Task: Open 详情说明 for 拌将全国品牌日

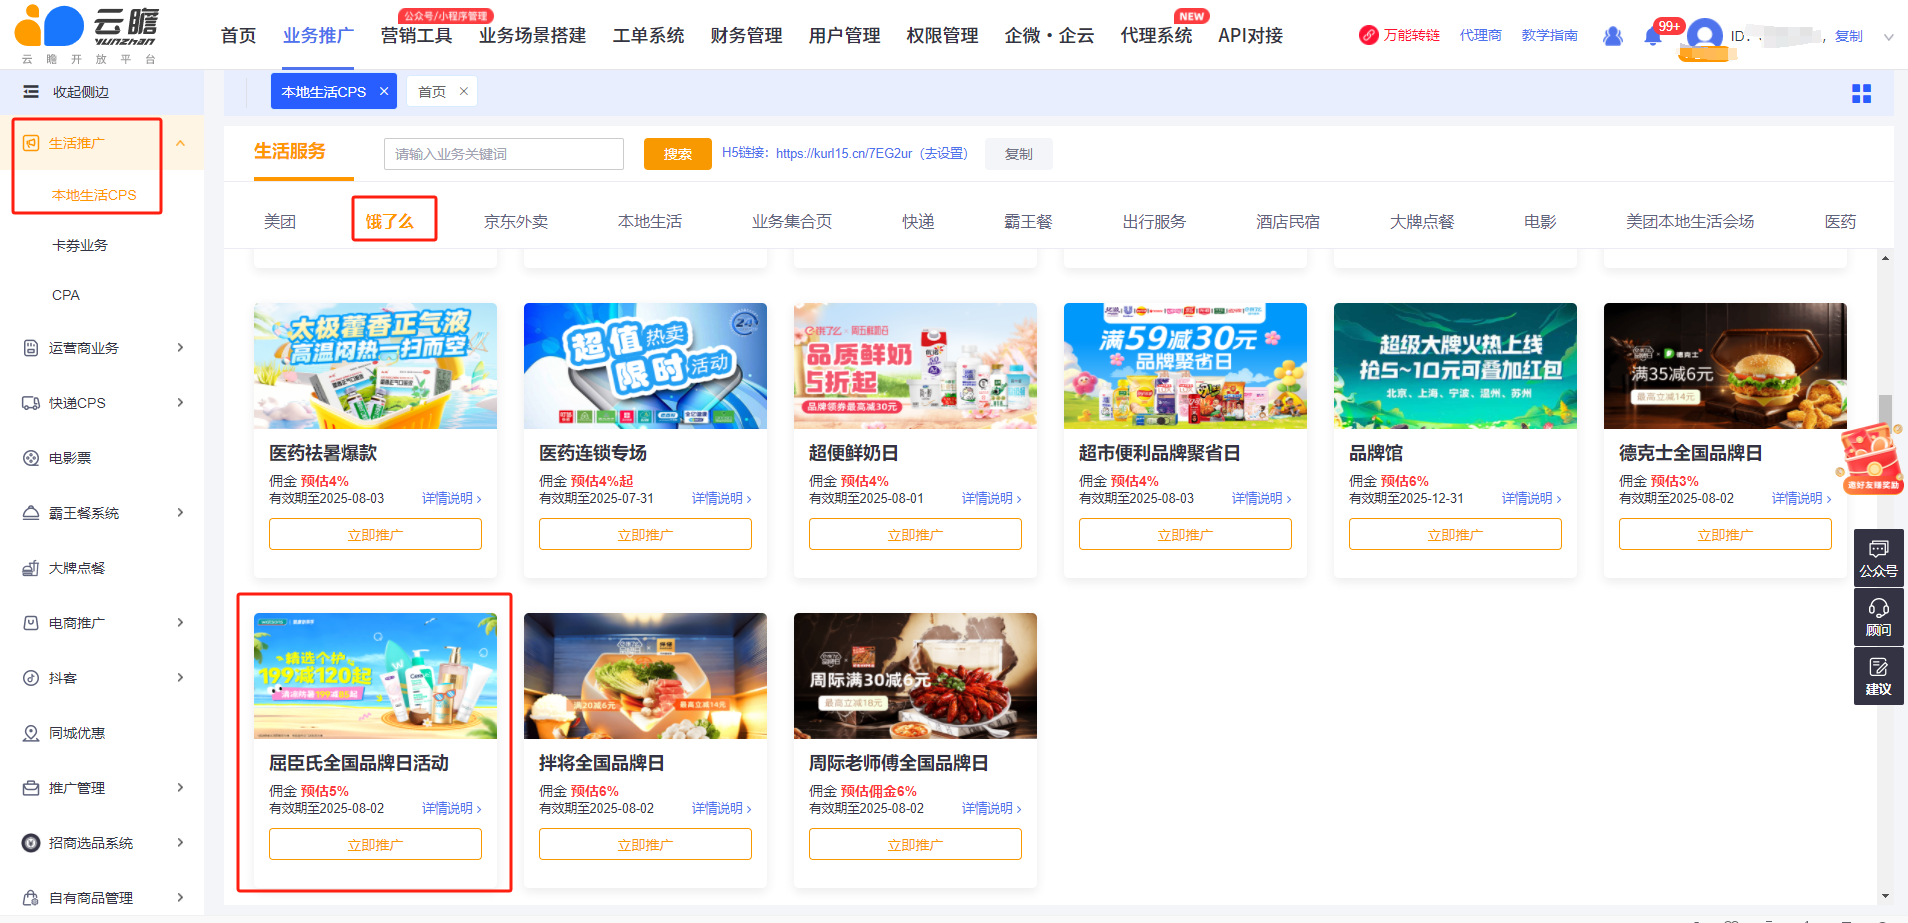Action: [x=721, y=808]
